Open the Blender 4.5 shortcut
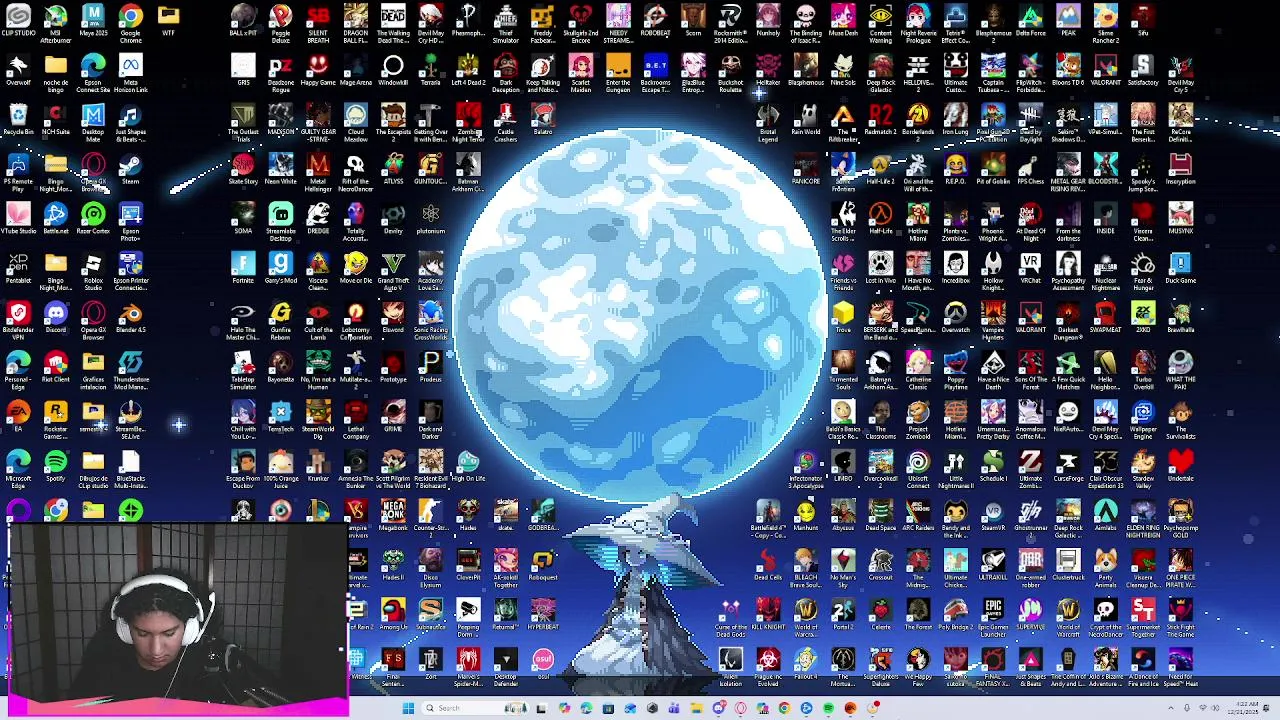Viewport: 1280px width, 720px height. [x=130, y=318]
